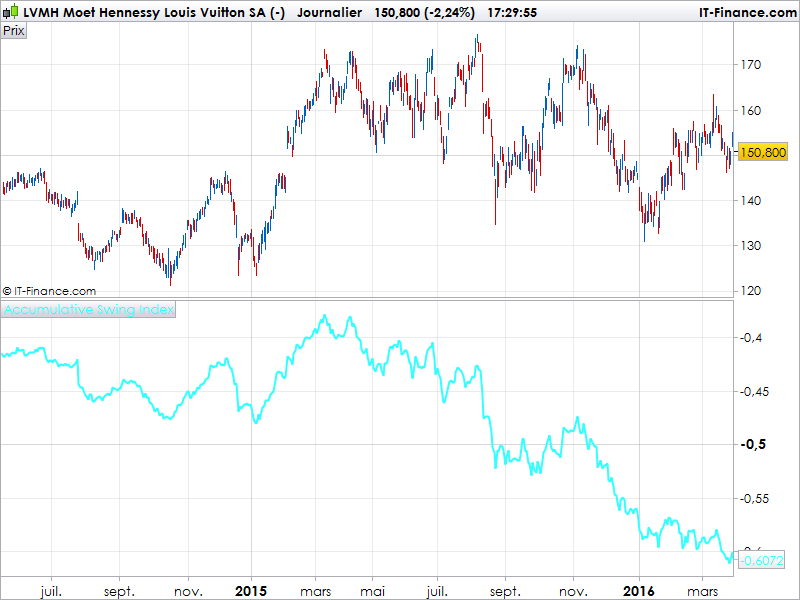Click the 2015 year marker on time axis

click(251, 591)
